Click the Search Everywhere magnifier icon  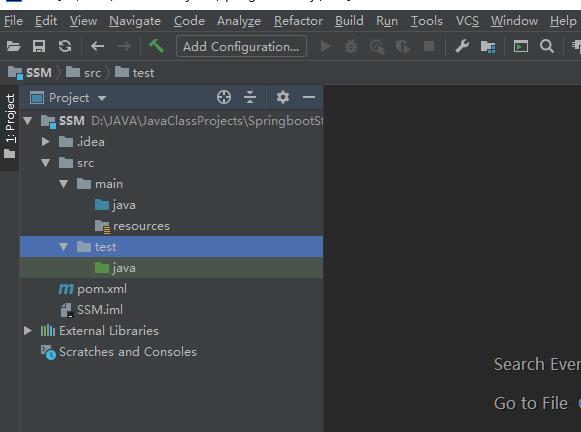point(547,47)
